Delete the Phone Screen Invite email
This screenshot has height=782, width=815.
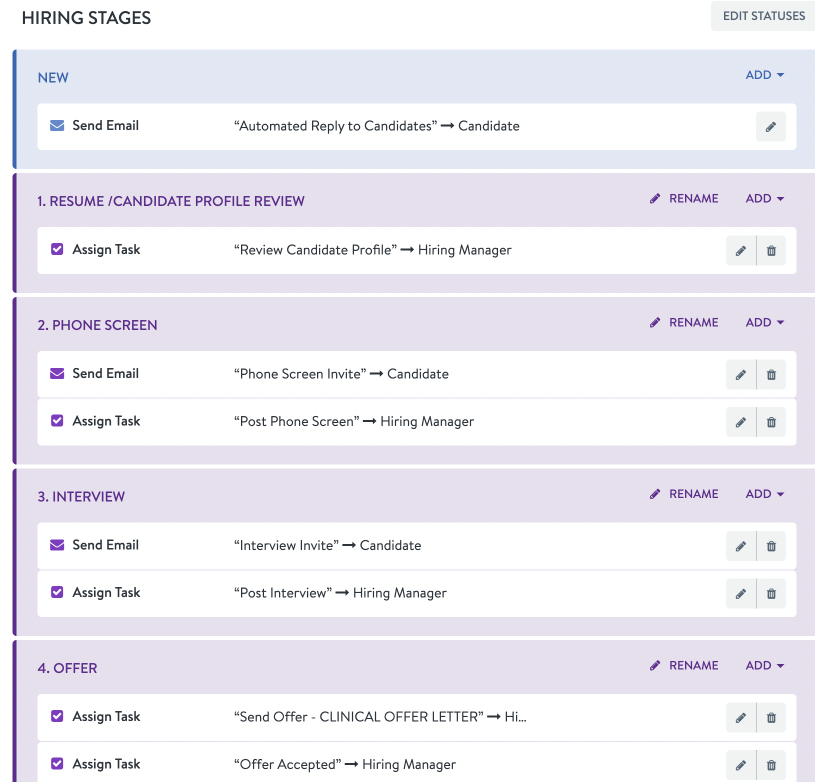point(771,375)
